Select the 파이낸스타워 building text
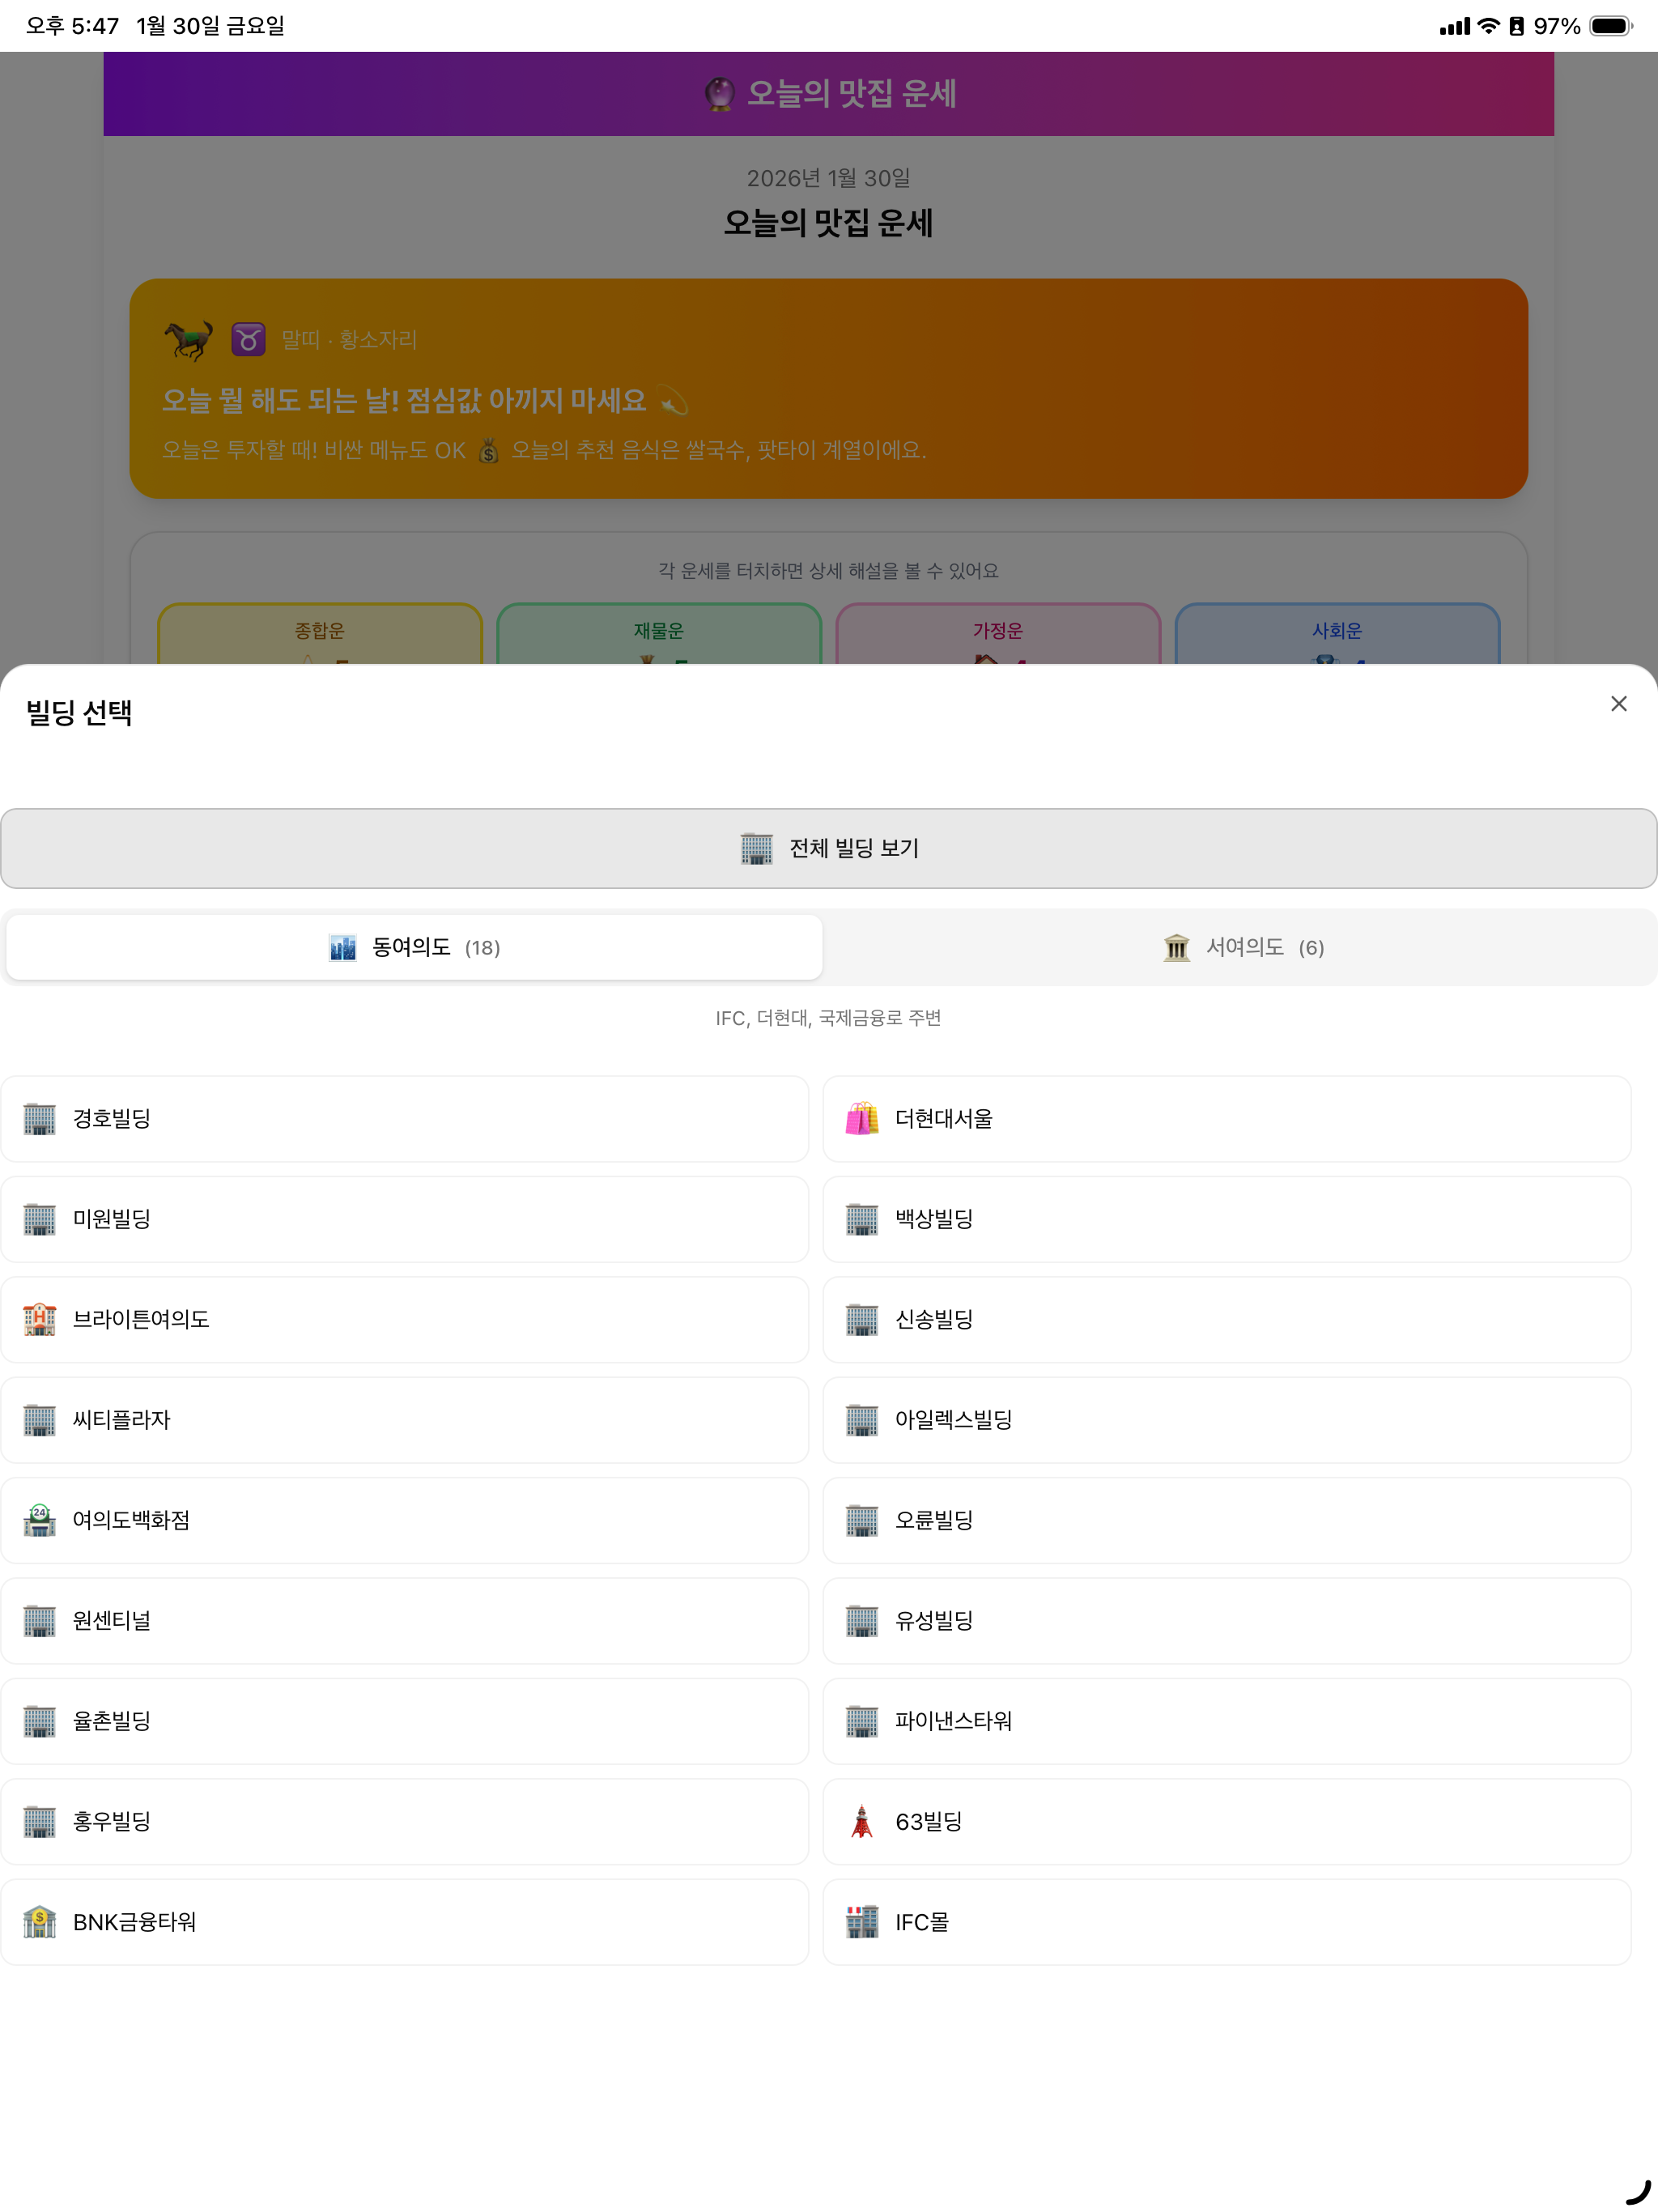1658x2212 pixels. tap(954, 1721)
